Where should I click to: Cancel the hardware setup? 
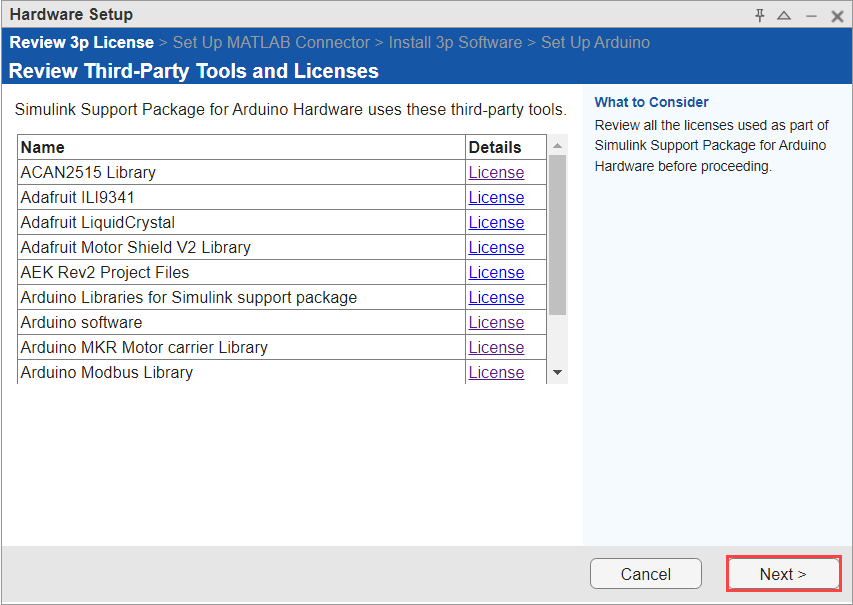645,574
